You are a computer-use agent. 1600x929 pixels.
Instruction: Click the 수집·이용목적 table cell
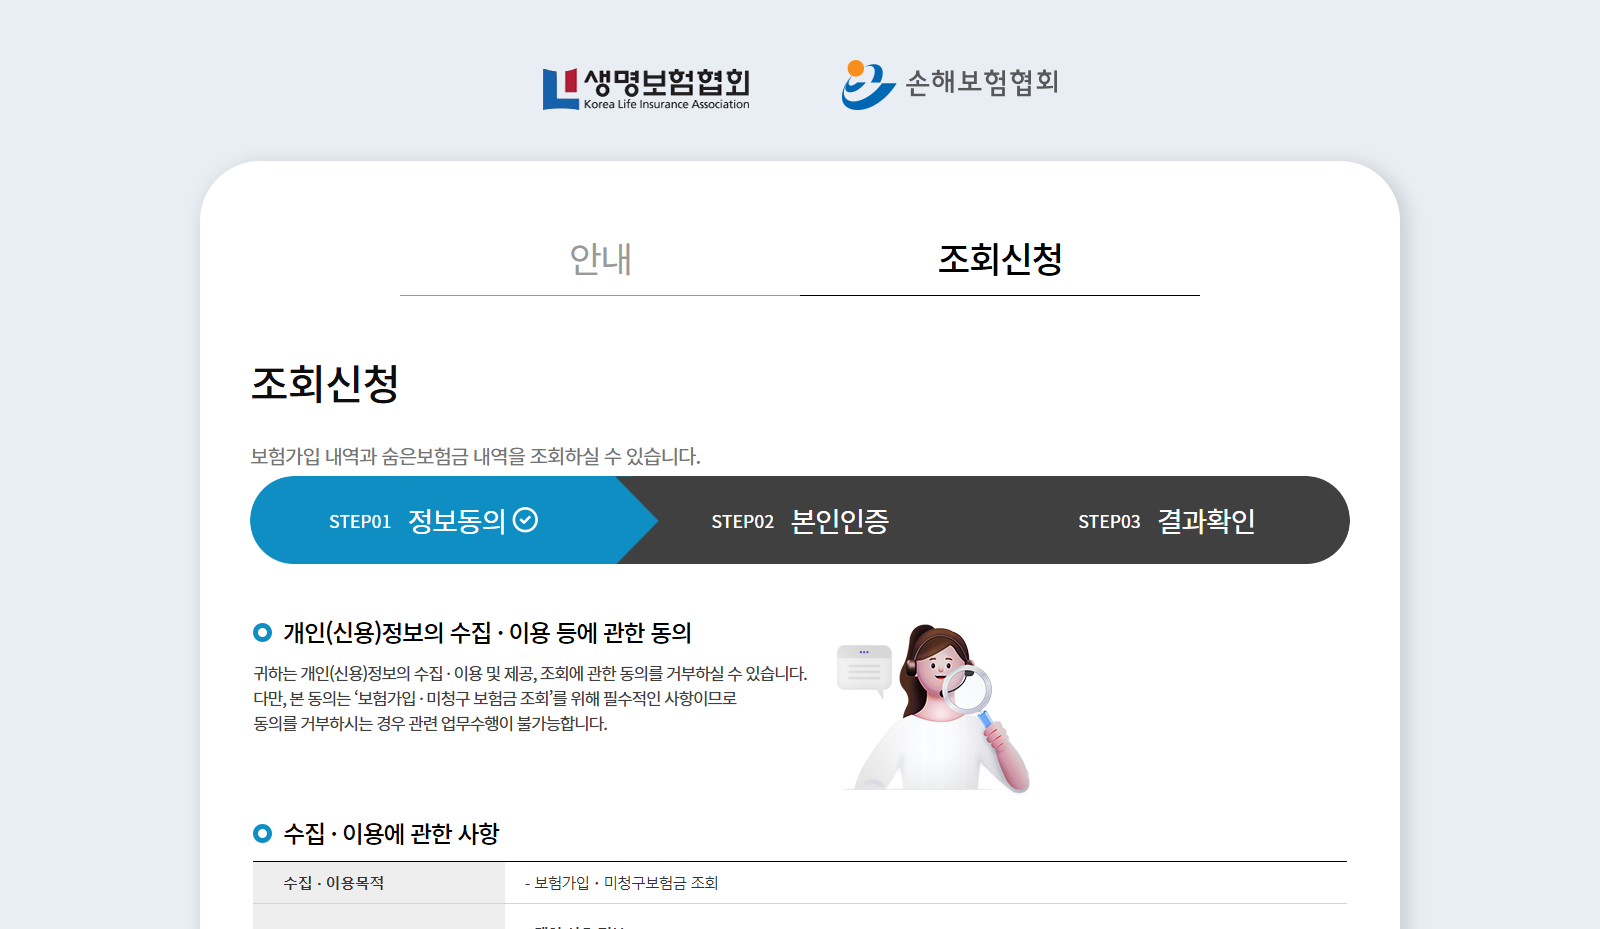(x=379, y=883)
